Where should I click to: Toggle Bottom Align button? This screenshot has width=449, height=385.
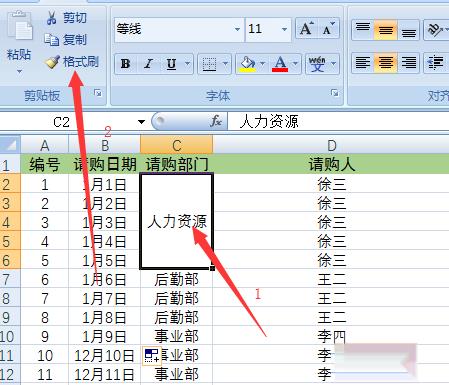pyautogui.click(x=408, y=29)
